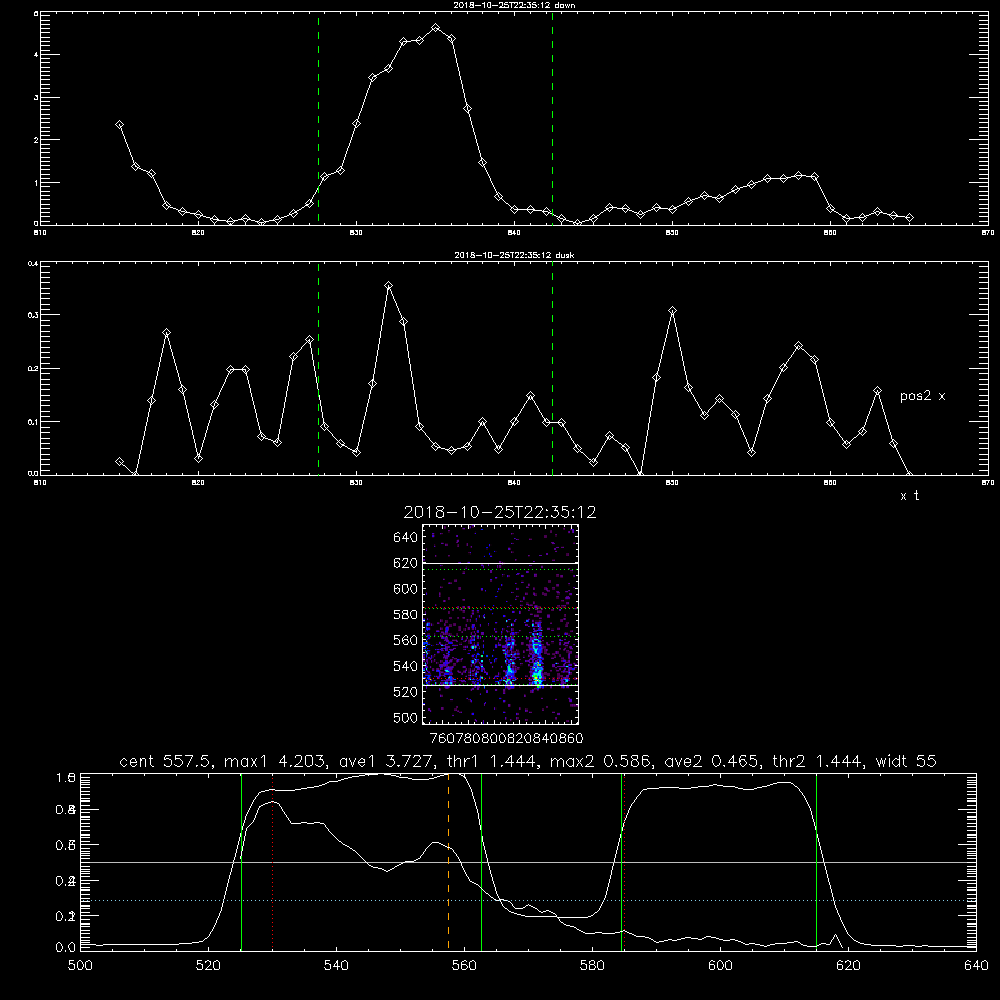Click the red dotted line near 530 in bottom plot

(273, 861)
